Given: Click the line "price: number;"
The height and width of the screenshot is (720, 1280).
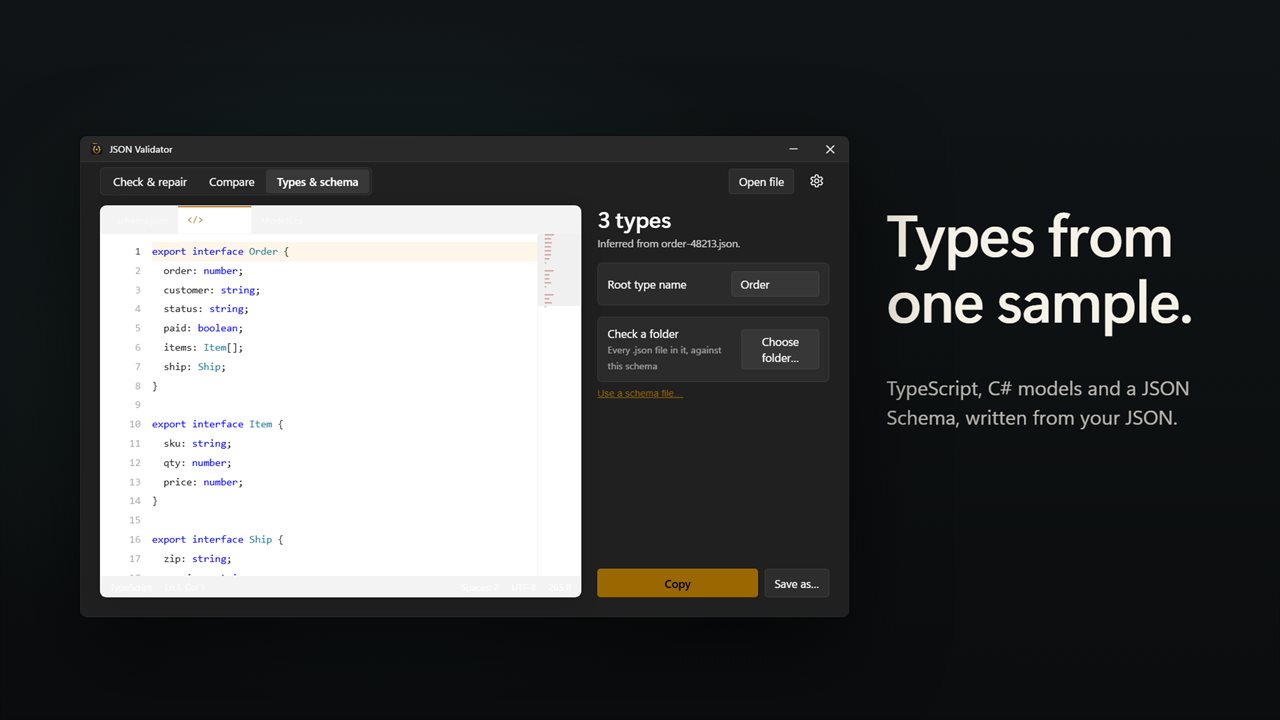Looking at the screenshot, I should click(x=203, y=482).
